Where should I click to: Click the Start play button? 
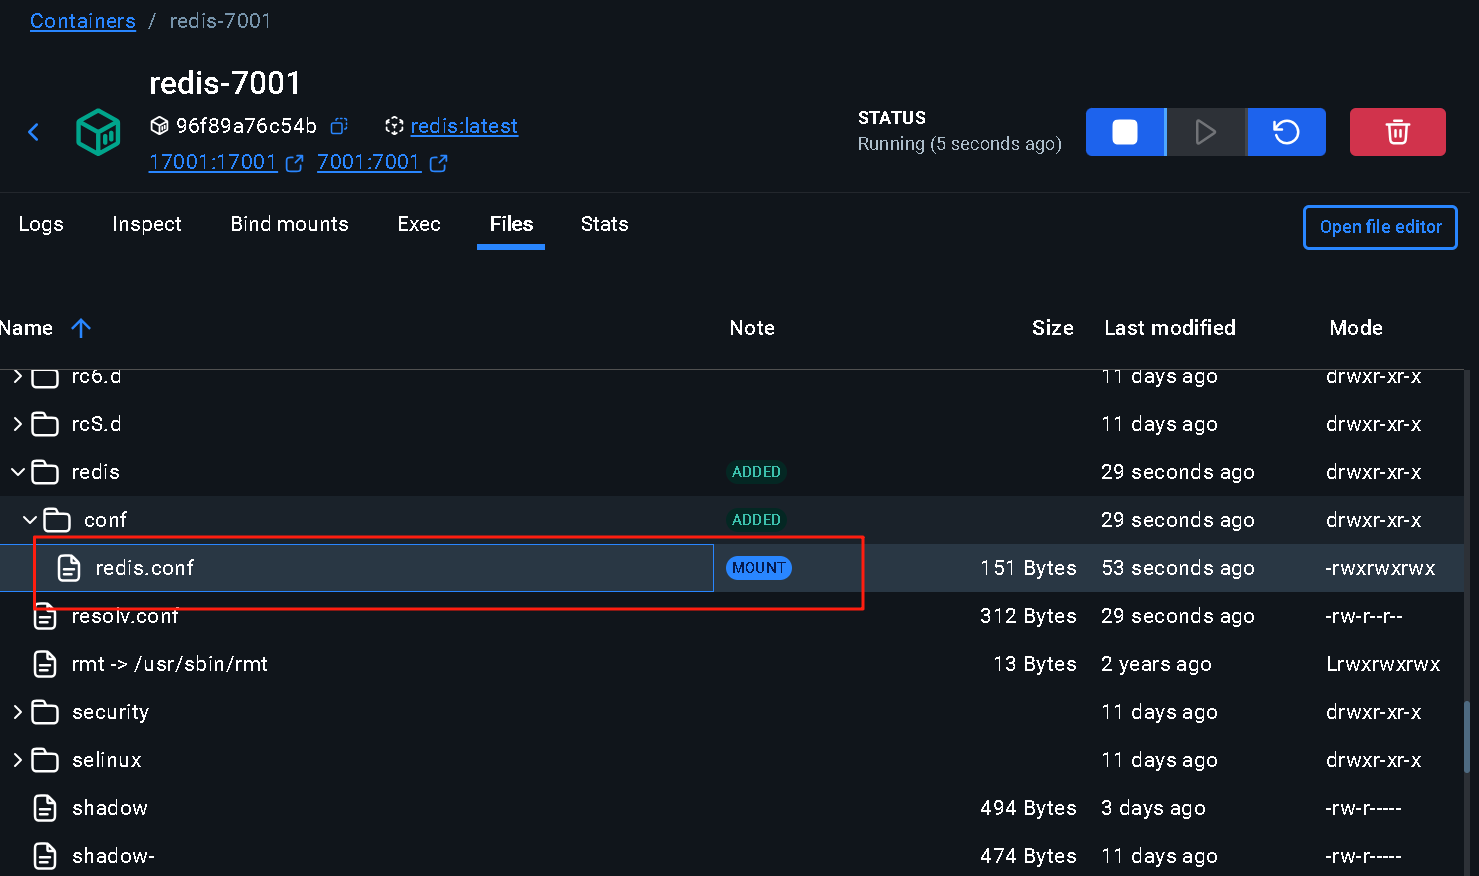coord(1206,132)
